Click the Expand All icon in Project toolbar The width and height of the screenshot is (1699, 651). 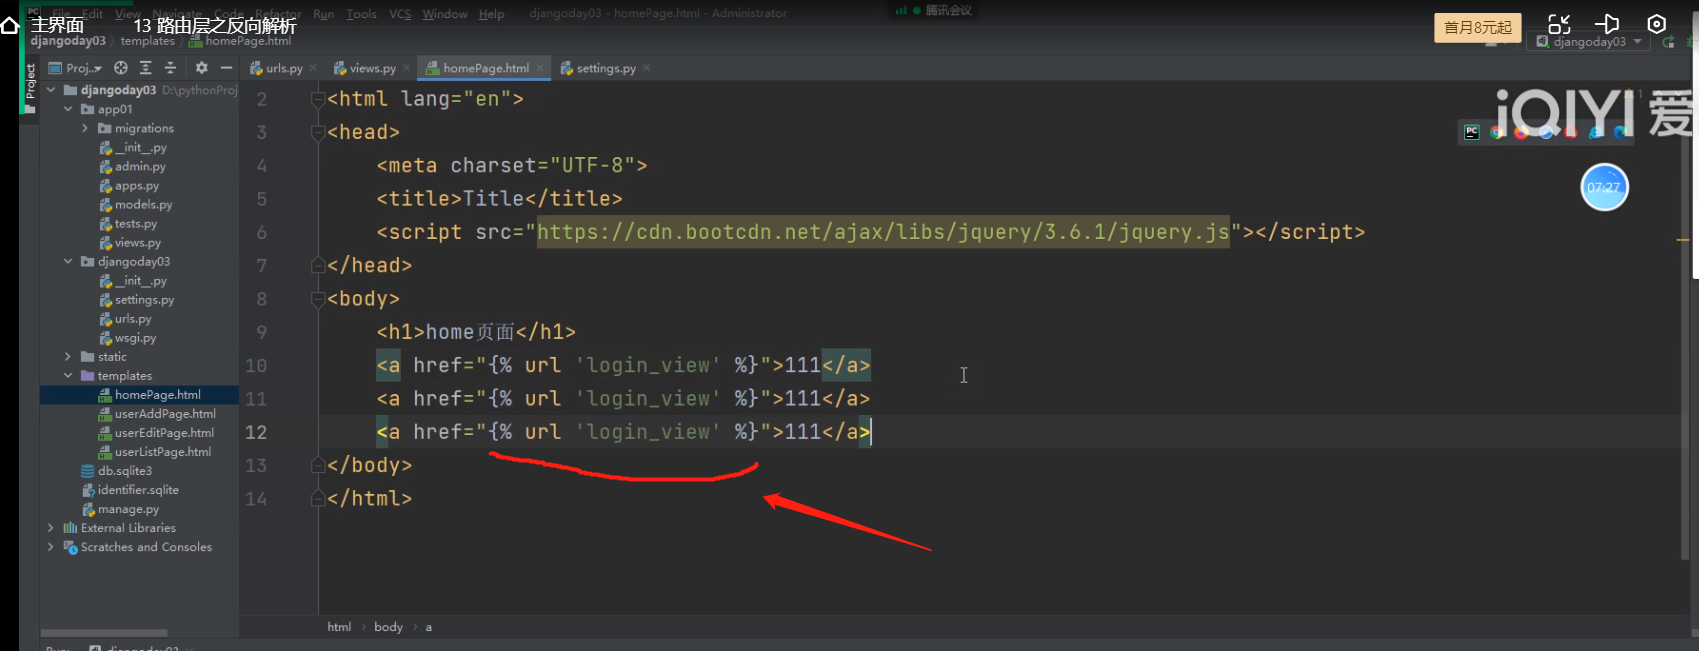pos(145,68)
